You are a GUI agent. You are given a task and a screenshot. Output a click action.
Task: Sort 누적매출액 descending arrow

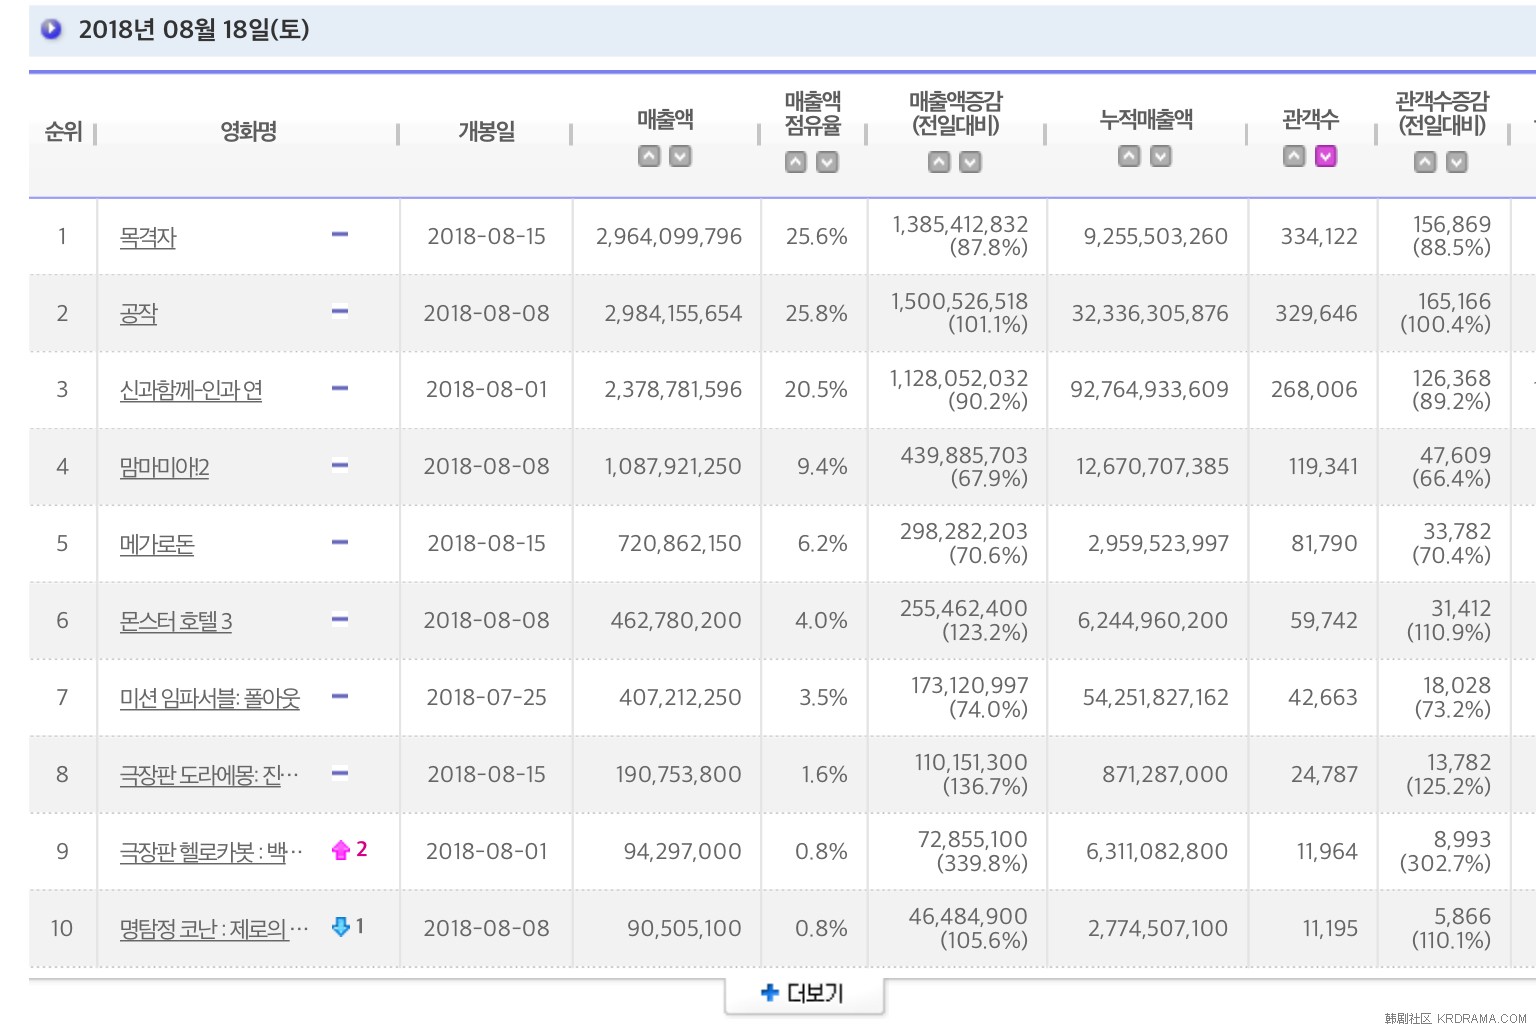coord(1160,156)
